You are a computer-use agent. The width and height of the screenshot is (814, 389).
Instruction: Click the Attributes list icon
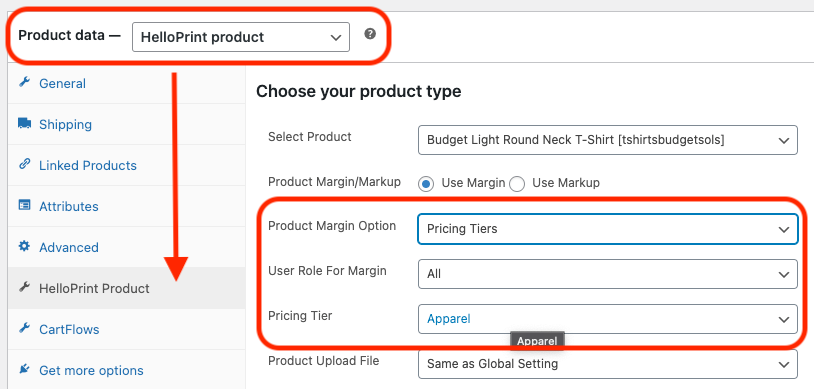click(24, 205)
